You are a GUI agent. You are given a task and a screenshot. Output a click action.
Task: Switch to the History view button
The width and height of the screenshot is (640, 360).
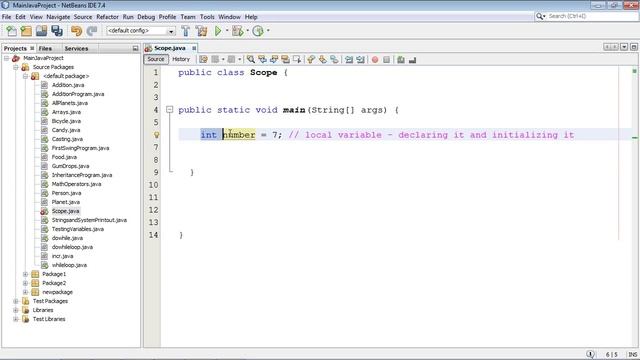click(x=181, y=60)
